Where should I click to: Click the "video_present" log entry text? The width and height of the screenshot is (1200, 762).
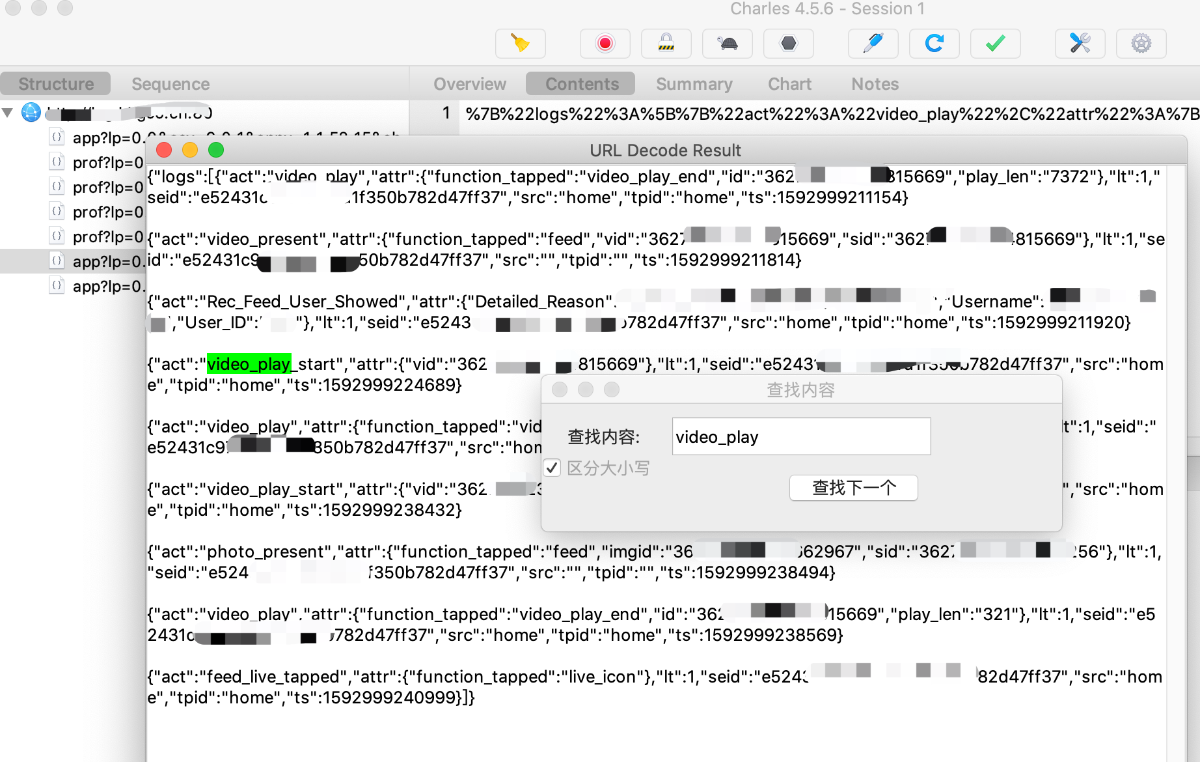pyautogui.click(x=262, y=239)
